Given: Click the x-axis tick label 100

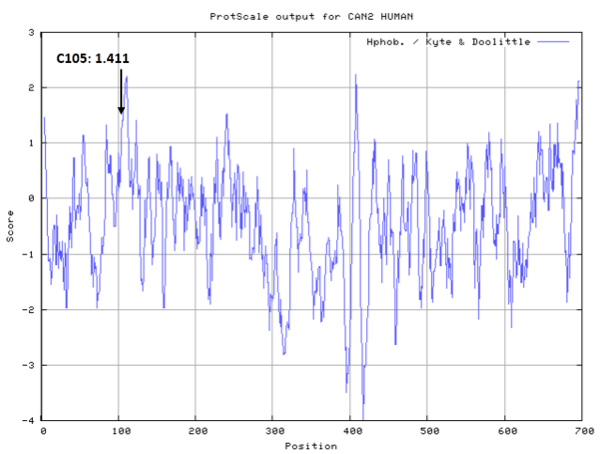Looking at the screenshot, I should pyautogui.click(x=118, y=432).
